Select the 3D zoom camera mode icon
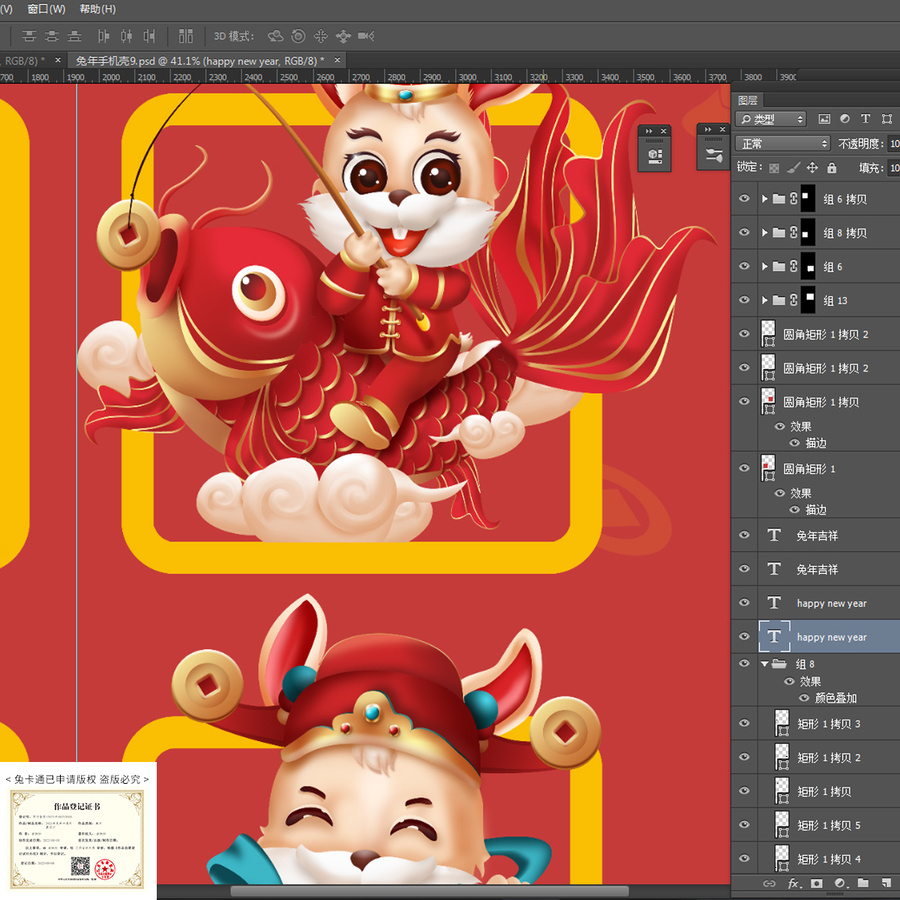 coord(366,36)
